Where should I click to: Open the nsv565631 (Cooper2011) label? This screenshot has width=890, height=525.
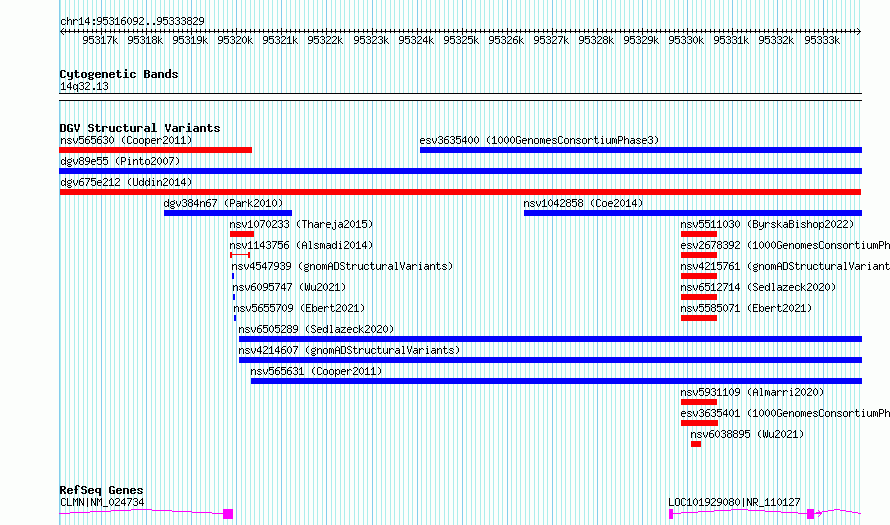(x=316, y=371)
